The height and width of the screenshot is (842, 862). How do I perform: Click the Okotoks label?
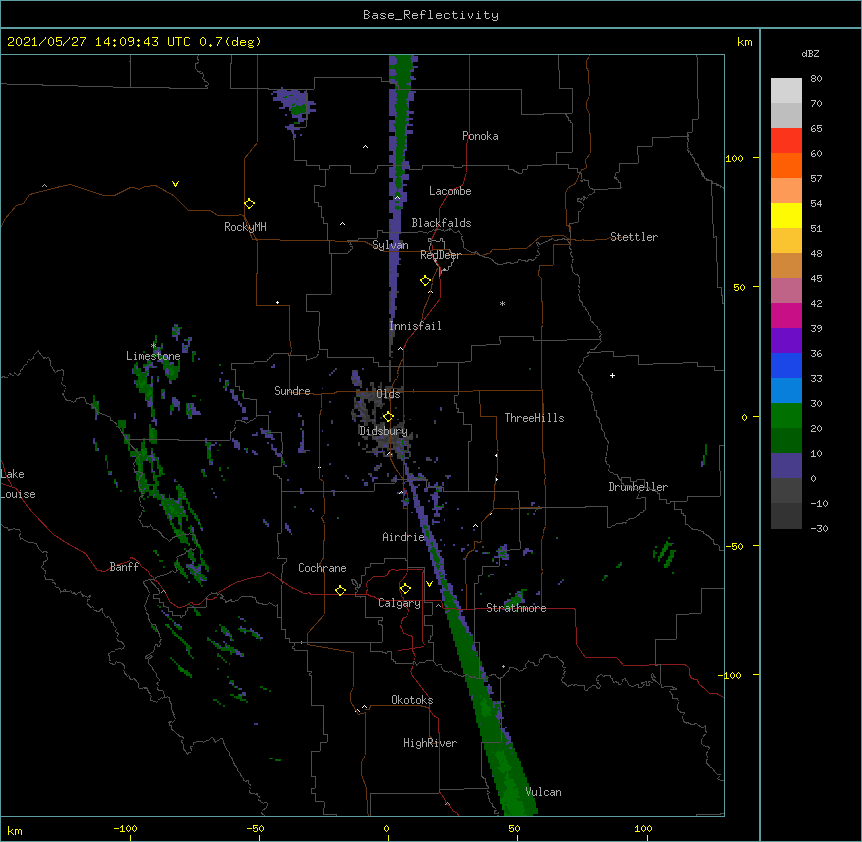tap(412, 700)
